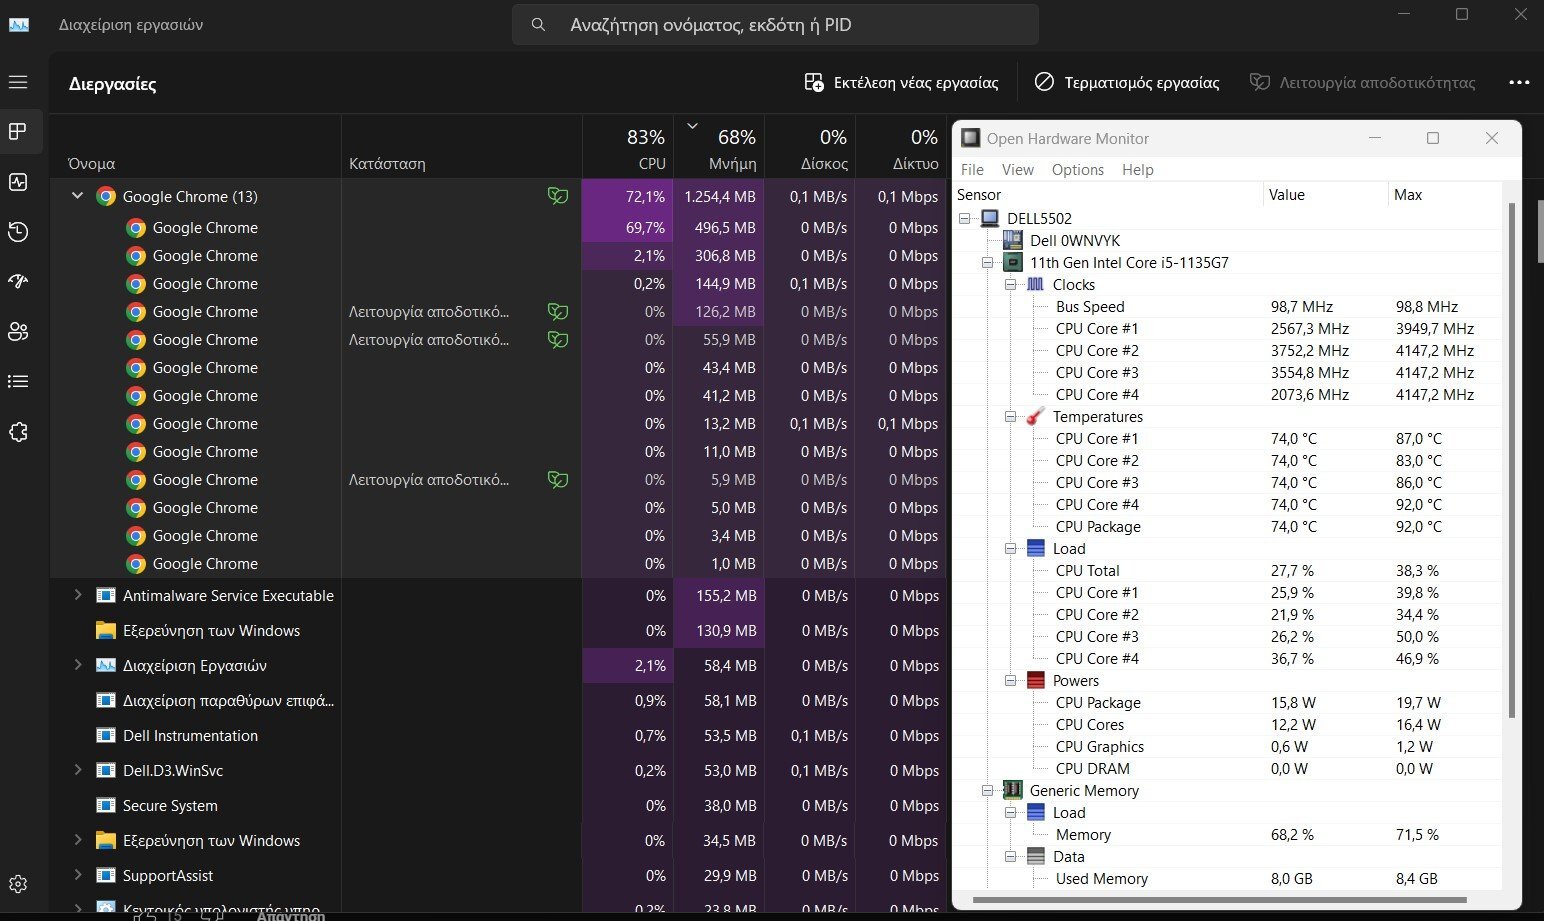
Task: Open the App history icon in sidebar
Action: pos(18,232)
